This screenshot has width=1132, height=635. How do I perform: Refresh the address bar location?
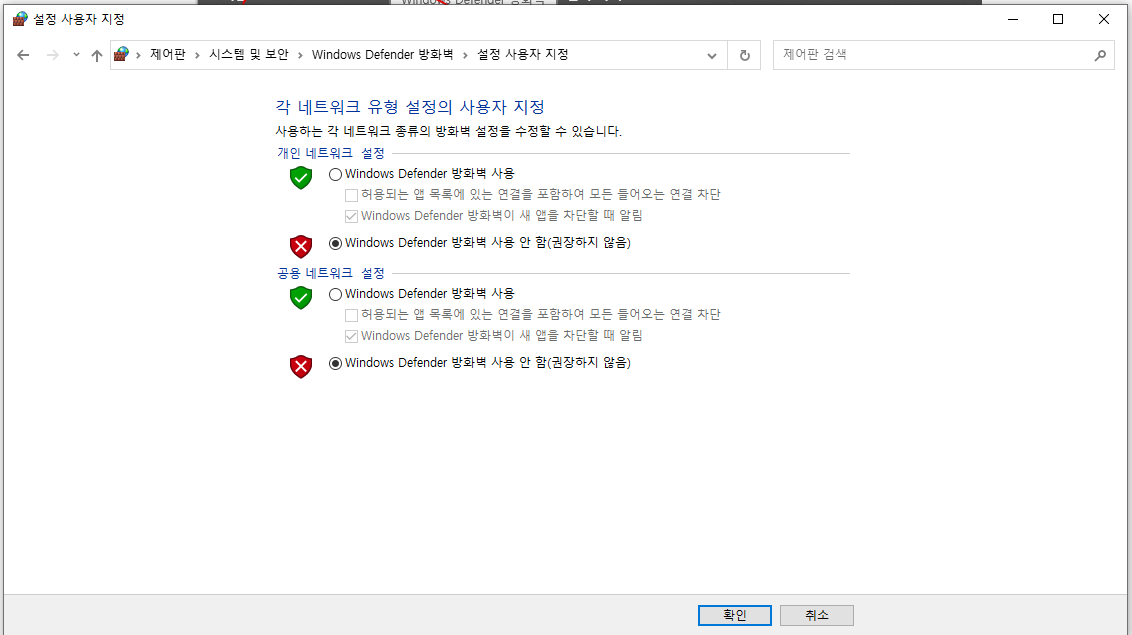coord(744,55)
